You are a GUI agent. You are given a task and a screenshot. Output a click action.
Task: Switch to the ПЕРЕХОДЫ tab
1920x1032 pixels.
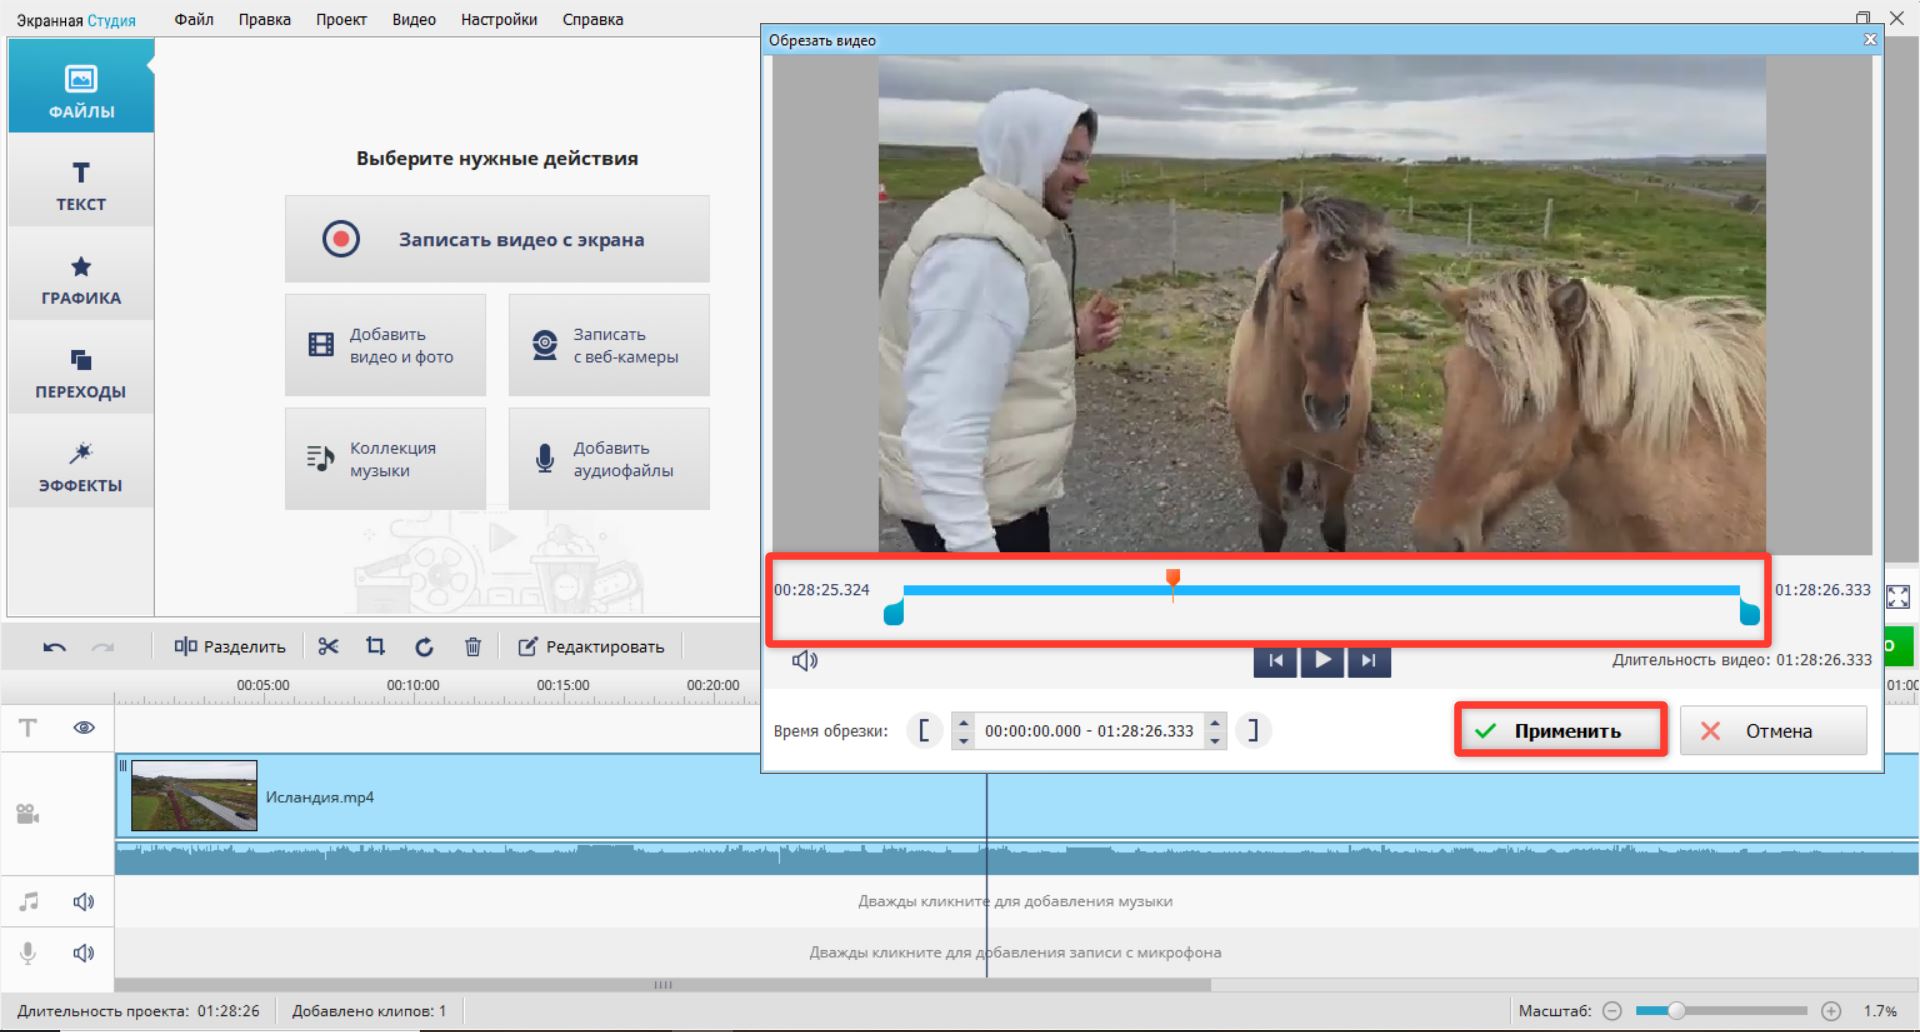tap(81, 374)
